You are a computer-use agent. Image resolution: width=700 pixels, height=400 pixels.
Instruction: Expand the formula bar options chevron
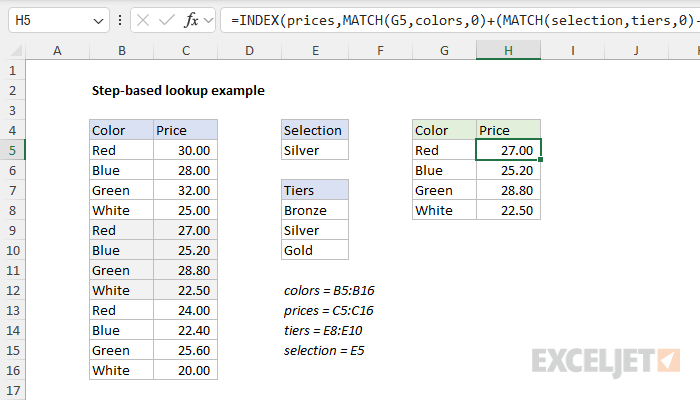point(208,21)
